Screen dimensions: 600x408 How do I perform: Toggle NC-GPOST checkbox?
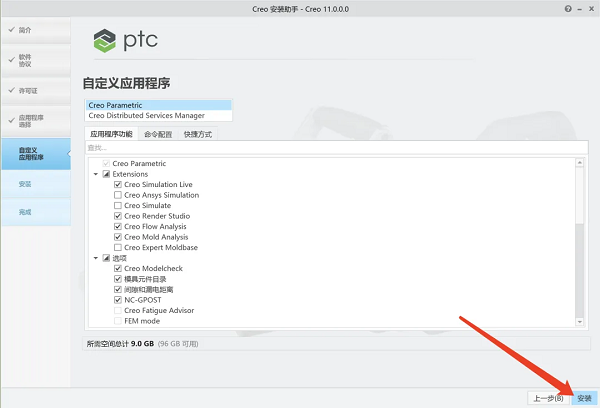(118, 300)
